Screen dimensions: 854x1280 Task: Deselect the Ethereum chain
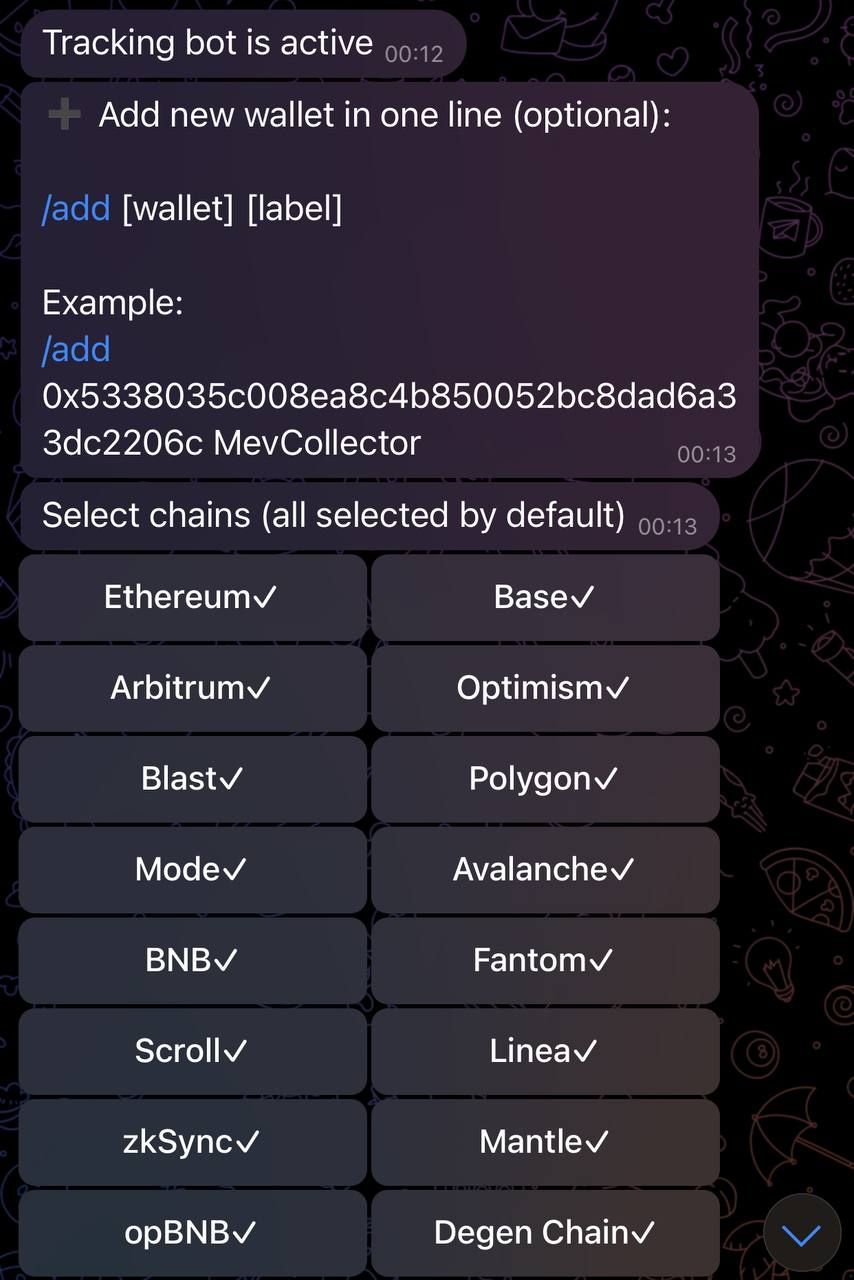[x=191, y=596]
